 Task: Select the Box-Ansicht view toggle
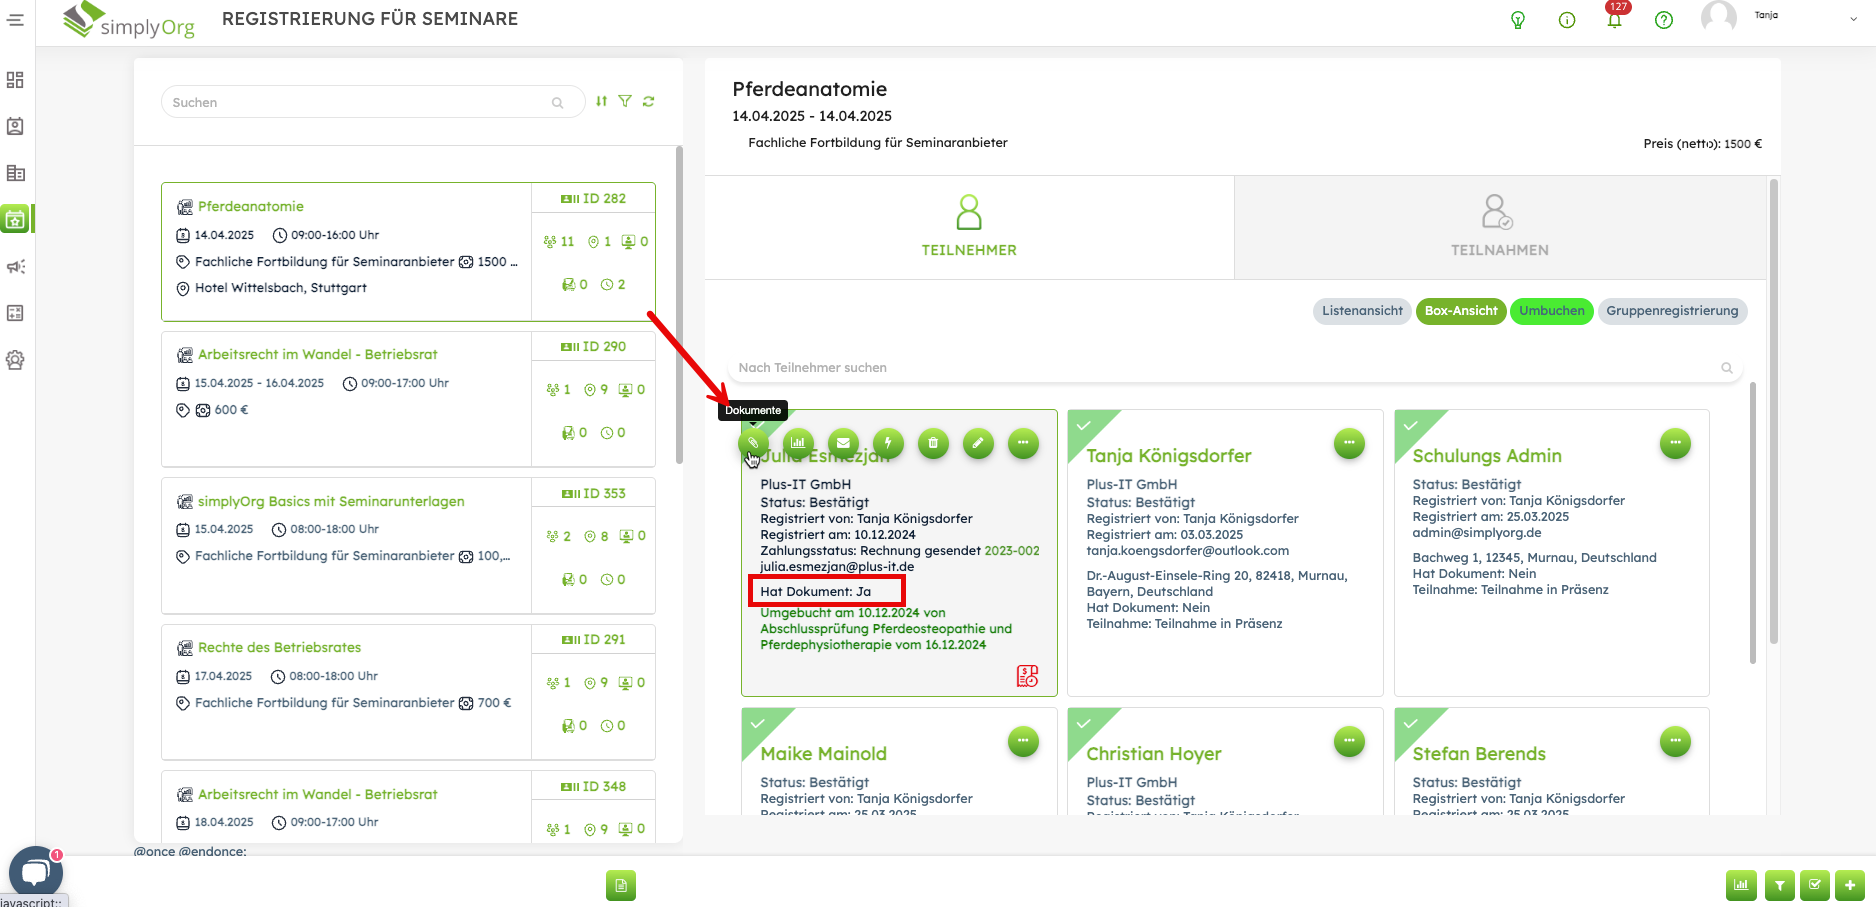(x=1461, y=311)
